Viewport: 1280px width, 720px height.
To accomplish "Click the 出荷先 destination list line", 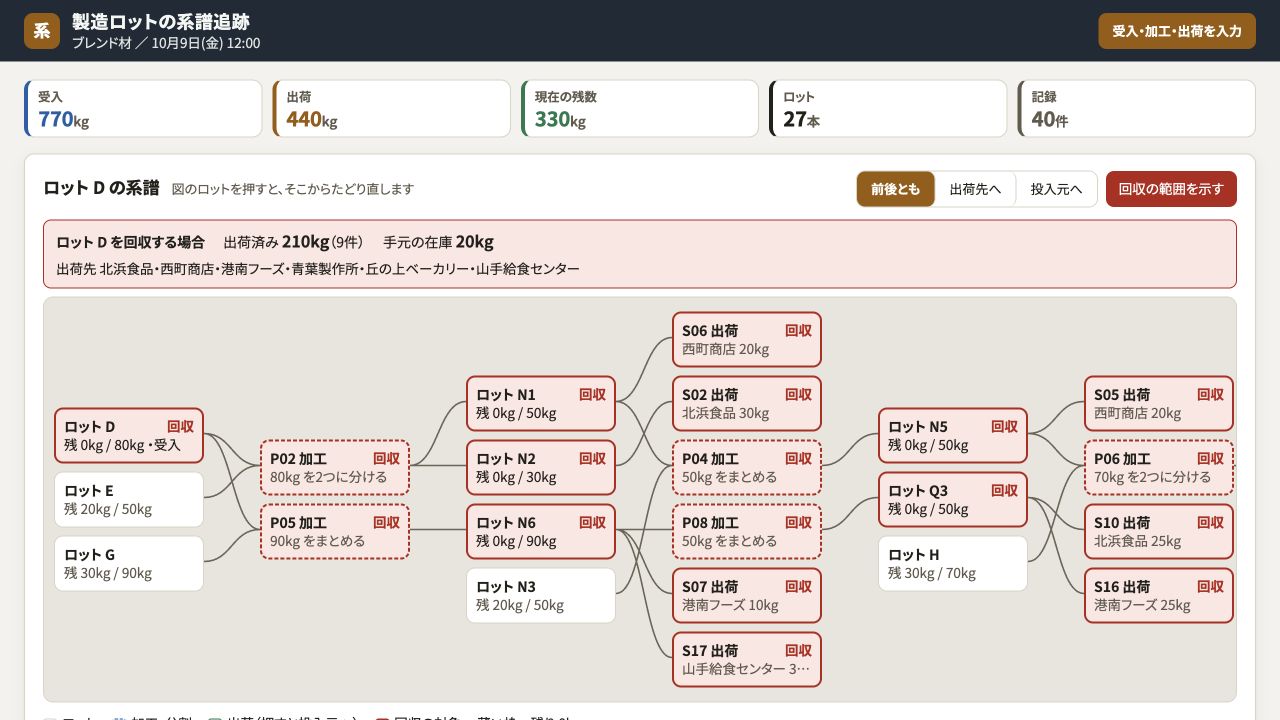I will 318,269.
